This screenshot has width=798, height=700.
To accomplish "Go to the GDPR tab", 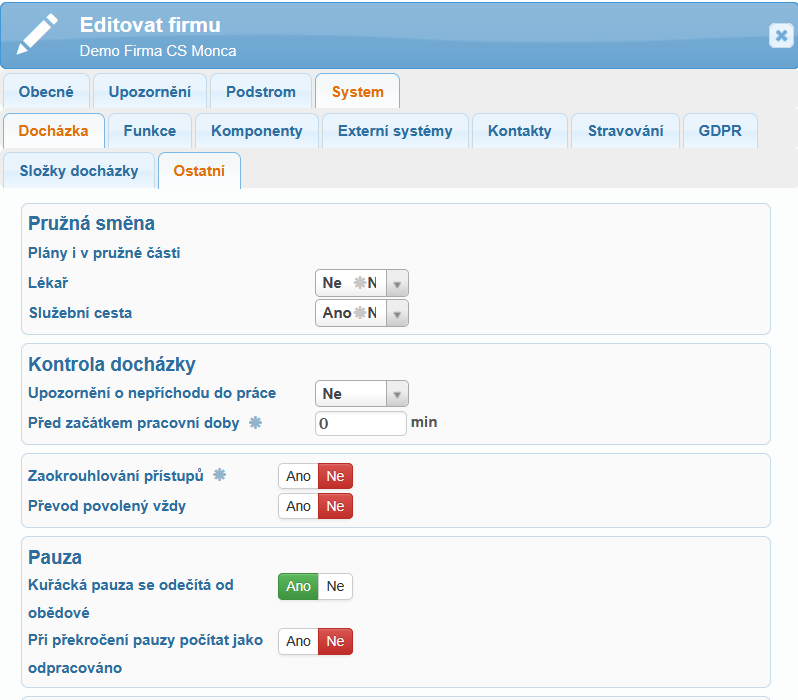I will [x=720, y=131].
